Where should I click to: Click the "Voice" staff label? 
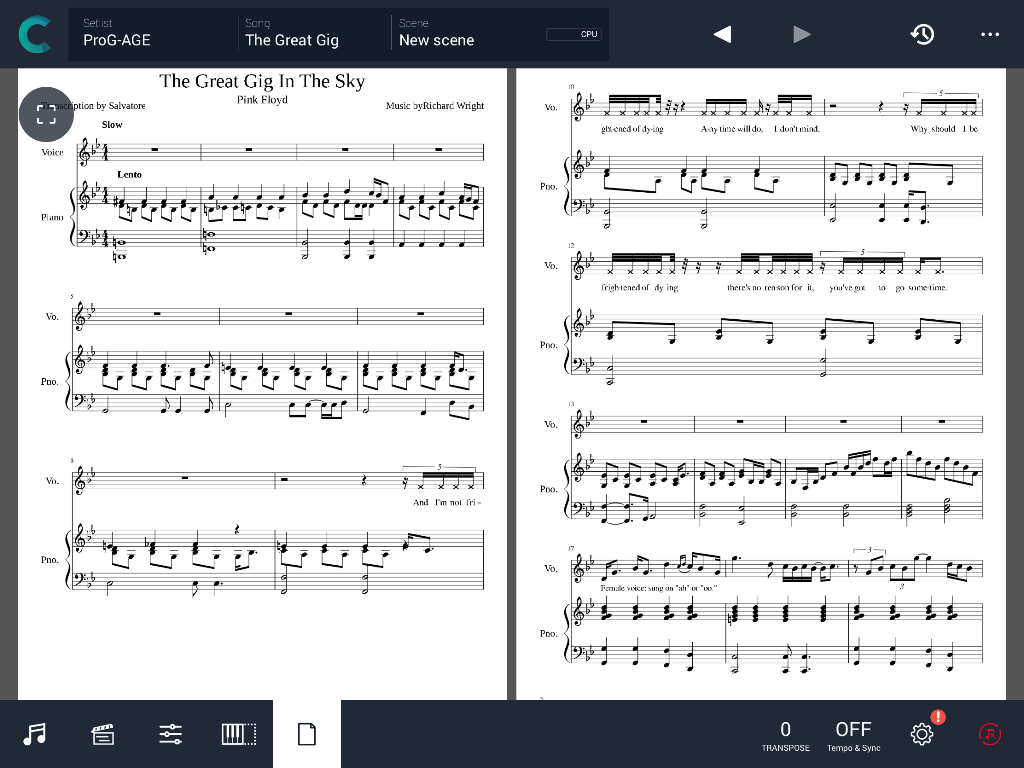(x=52, y=152)
